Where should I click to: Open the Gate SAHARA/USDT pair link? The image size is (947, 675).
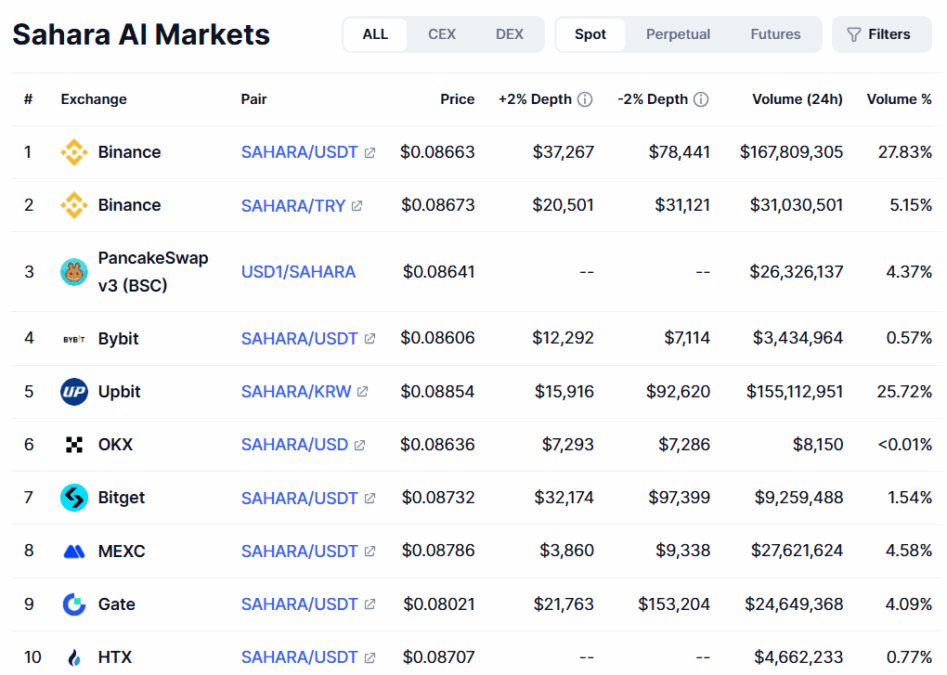point(300,604)
